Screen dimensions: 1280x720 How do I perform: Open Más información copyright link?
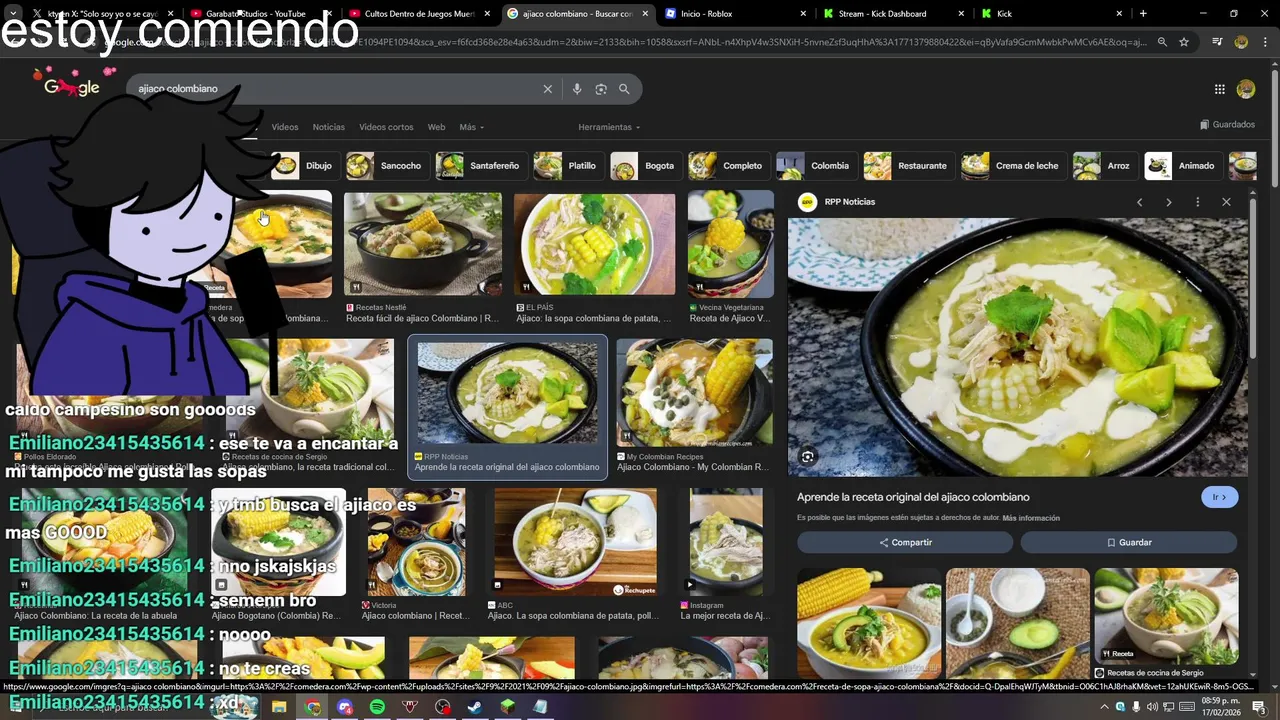pos(1031,518)
